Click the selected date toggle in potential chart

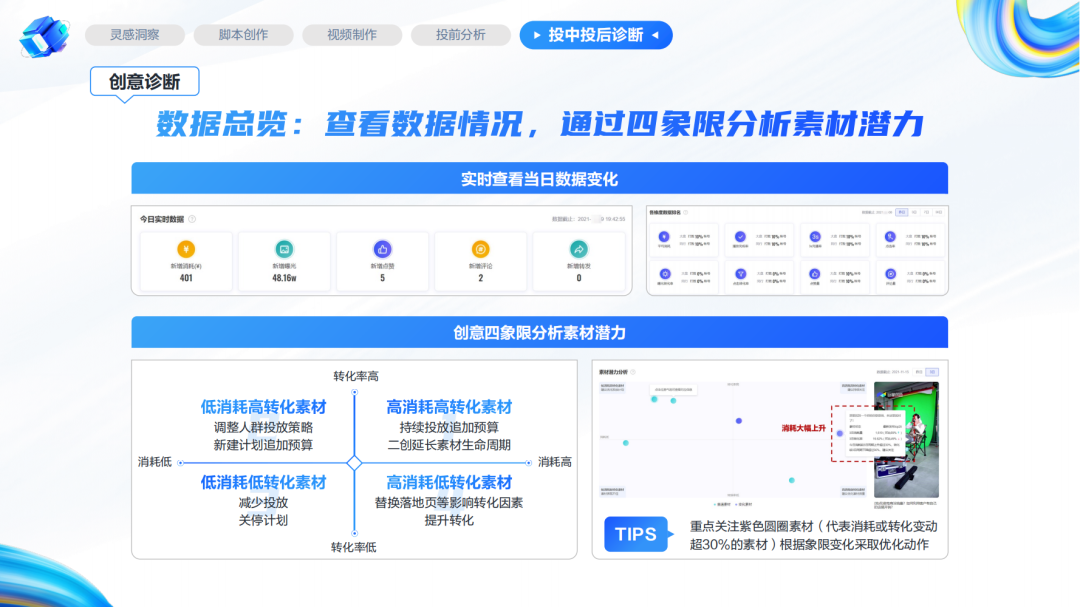click(932, 372)
